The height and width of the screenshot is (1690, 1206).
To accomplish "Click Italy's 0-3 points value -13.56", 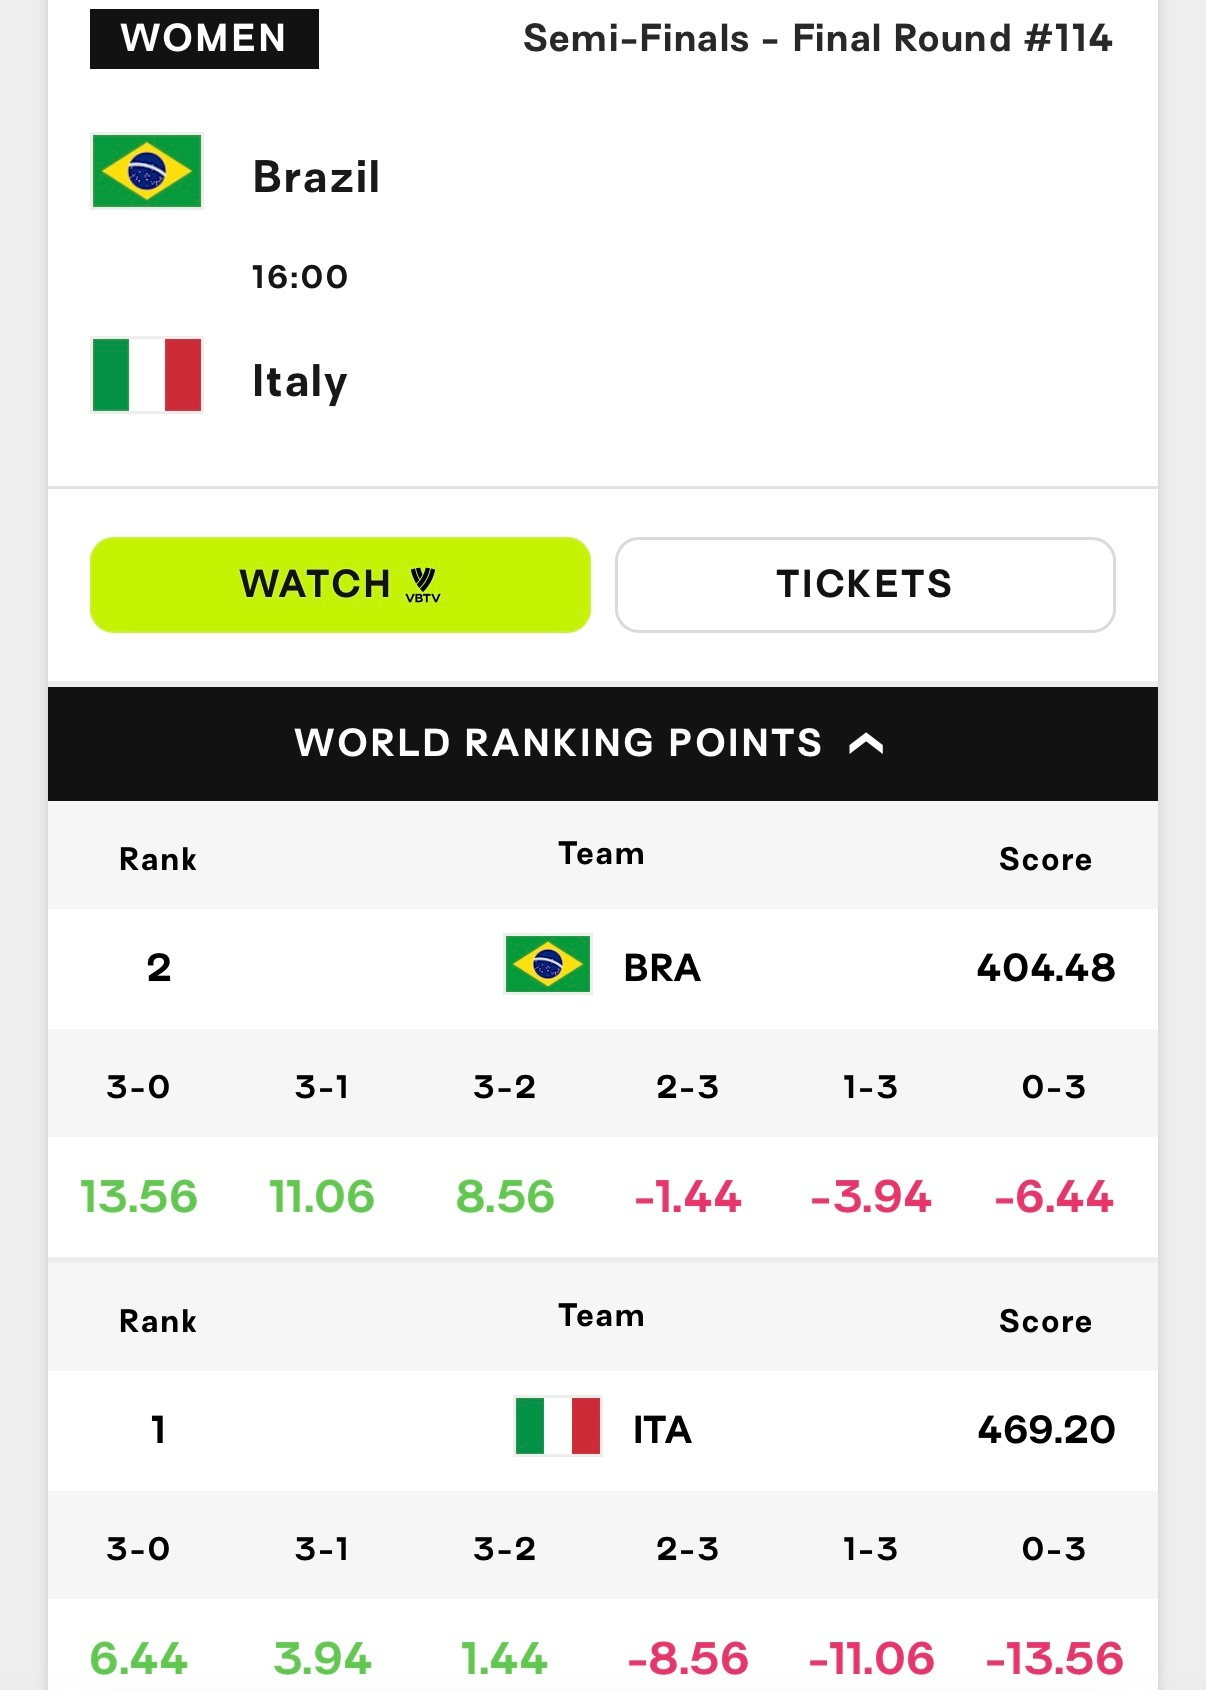I will [x=1054, y=1659].
